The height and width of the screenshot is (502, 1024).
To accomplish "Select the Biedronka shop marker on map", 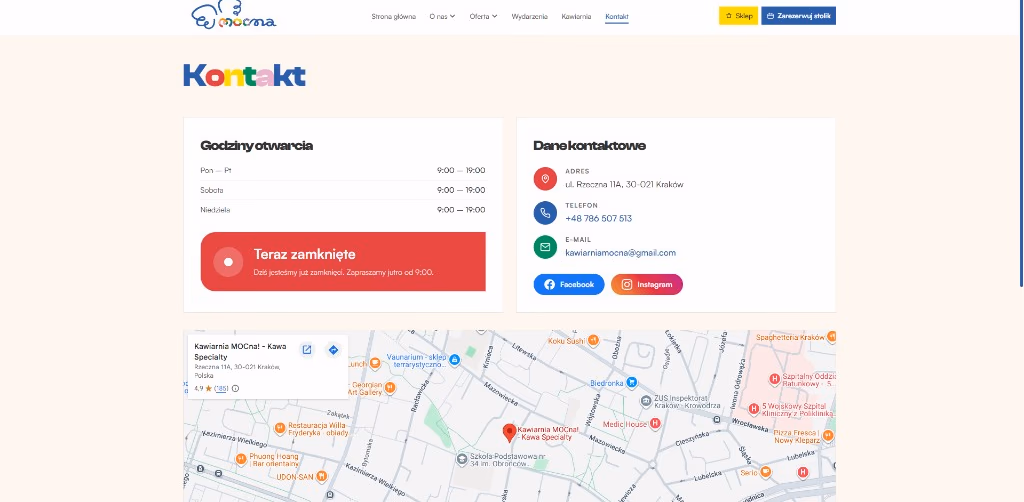I will [632, 382].
